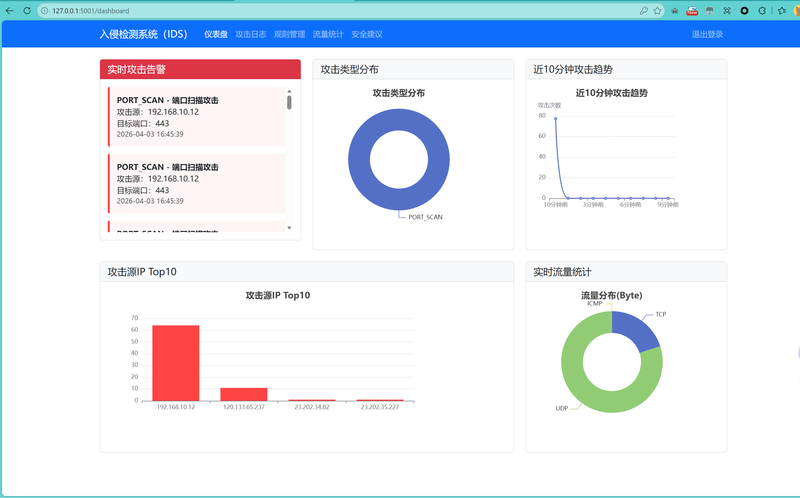Bookmark this page with the star icon
Viewport: 800px width, 498px height.
(x=657, y=11)
